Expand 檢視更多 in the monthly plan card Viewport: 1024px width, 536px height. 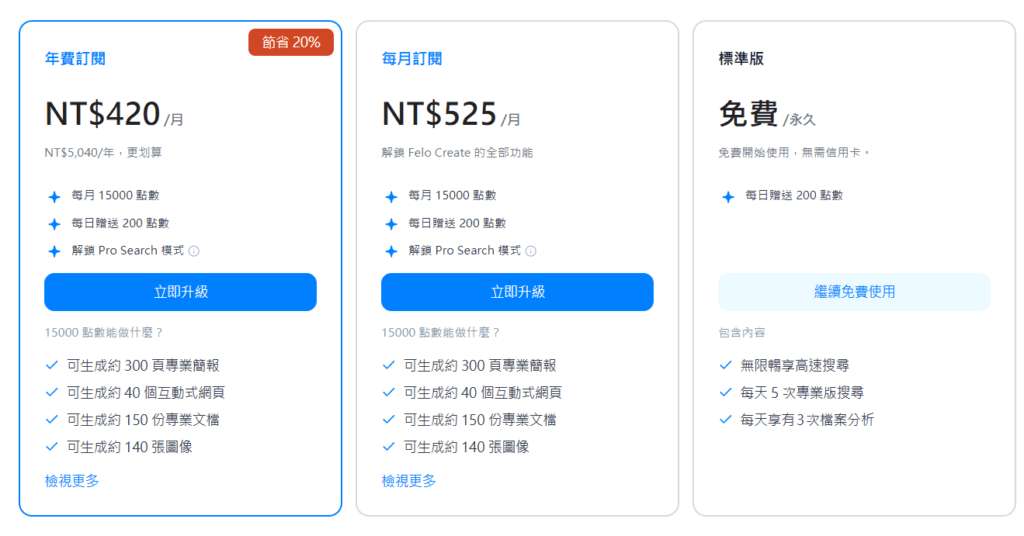click(x=409, y=481)
